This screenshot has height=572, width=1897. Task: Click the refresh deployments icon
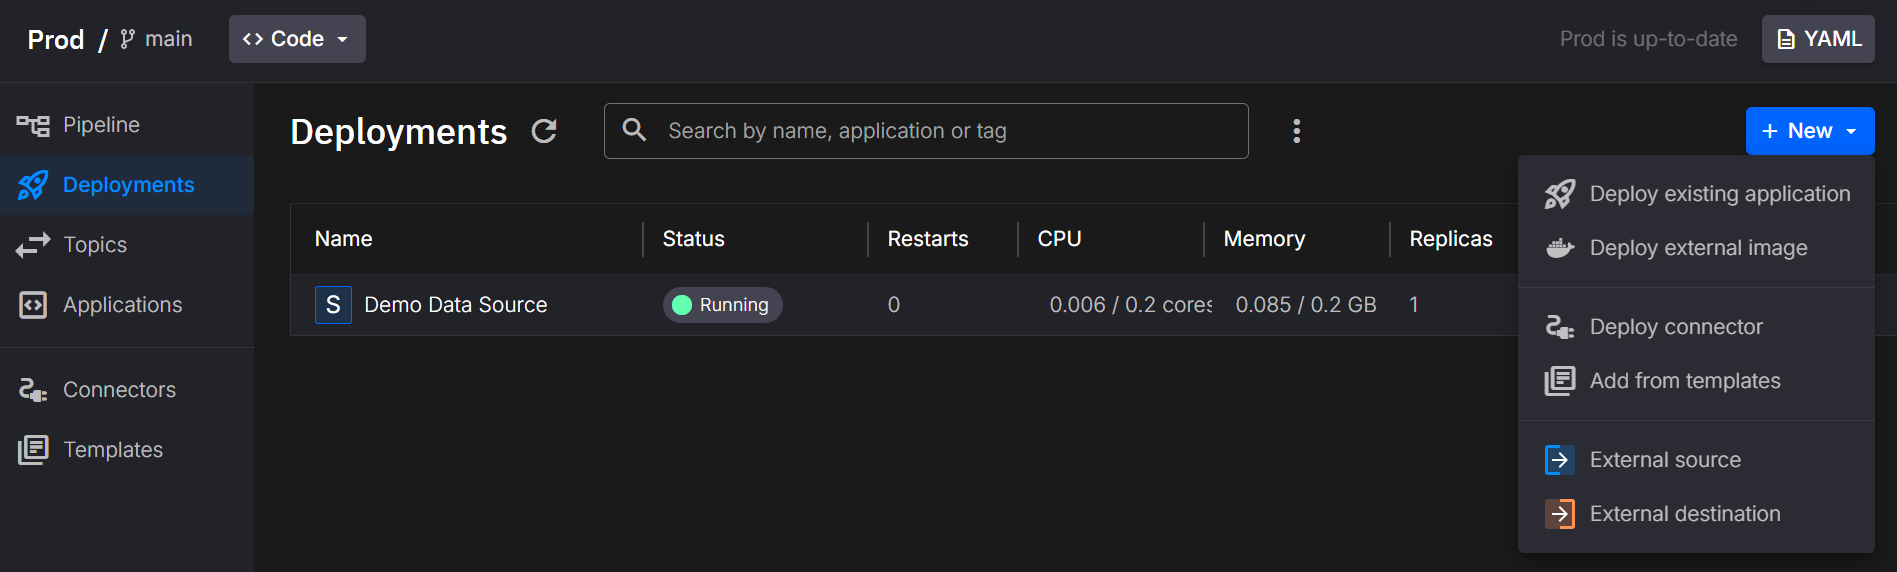[x=544, y=131]
